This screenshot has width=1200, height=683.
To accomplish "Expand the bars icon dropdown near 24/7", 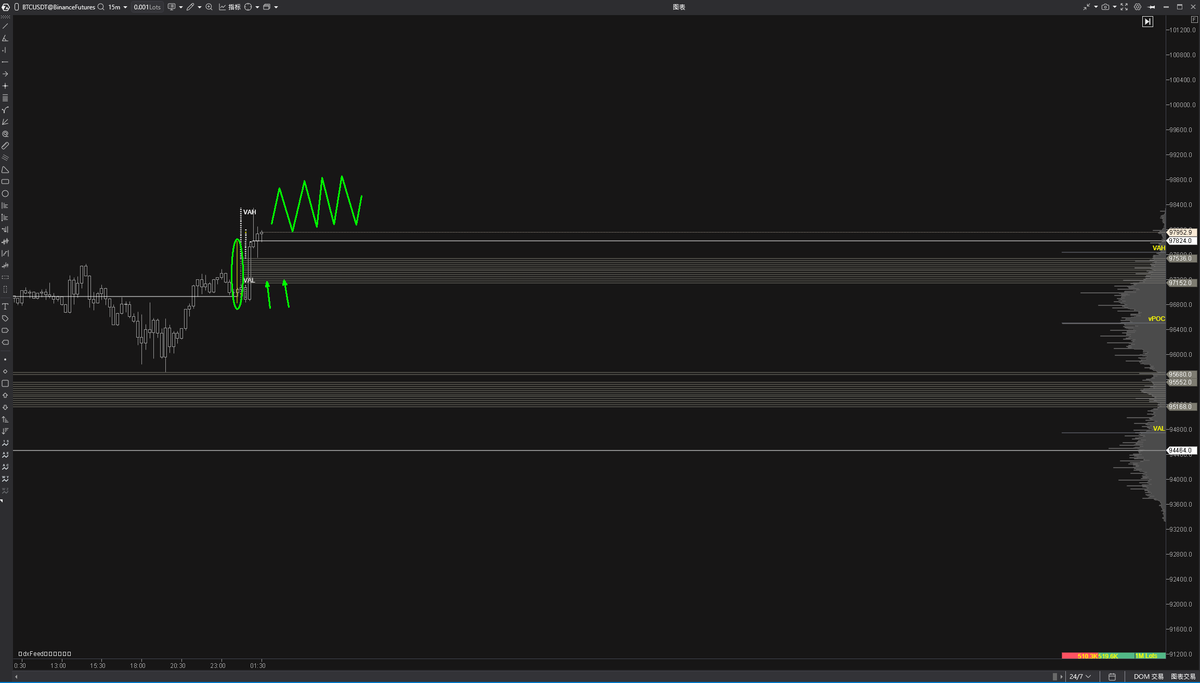I will [x=1061, y=676].
